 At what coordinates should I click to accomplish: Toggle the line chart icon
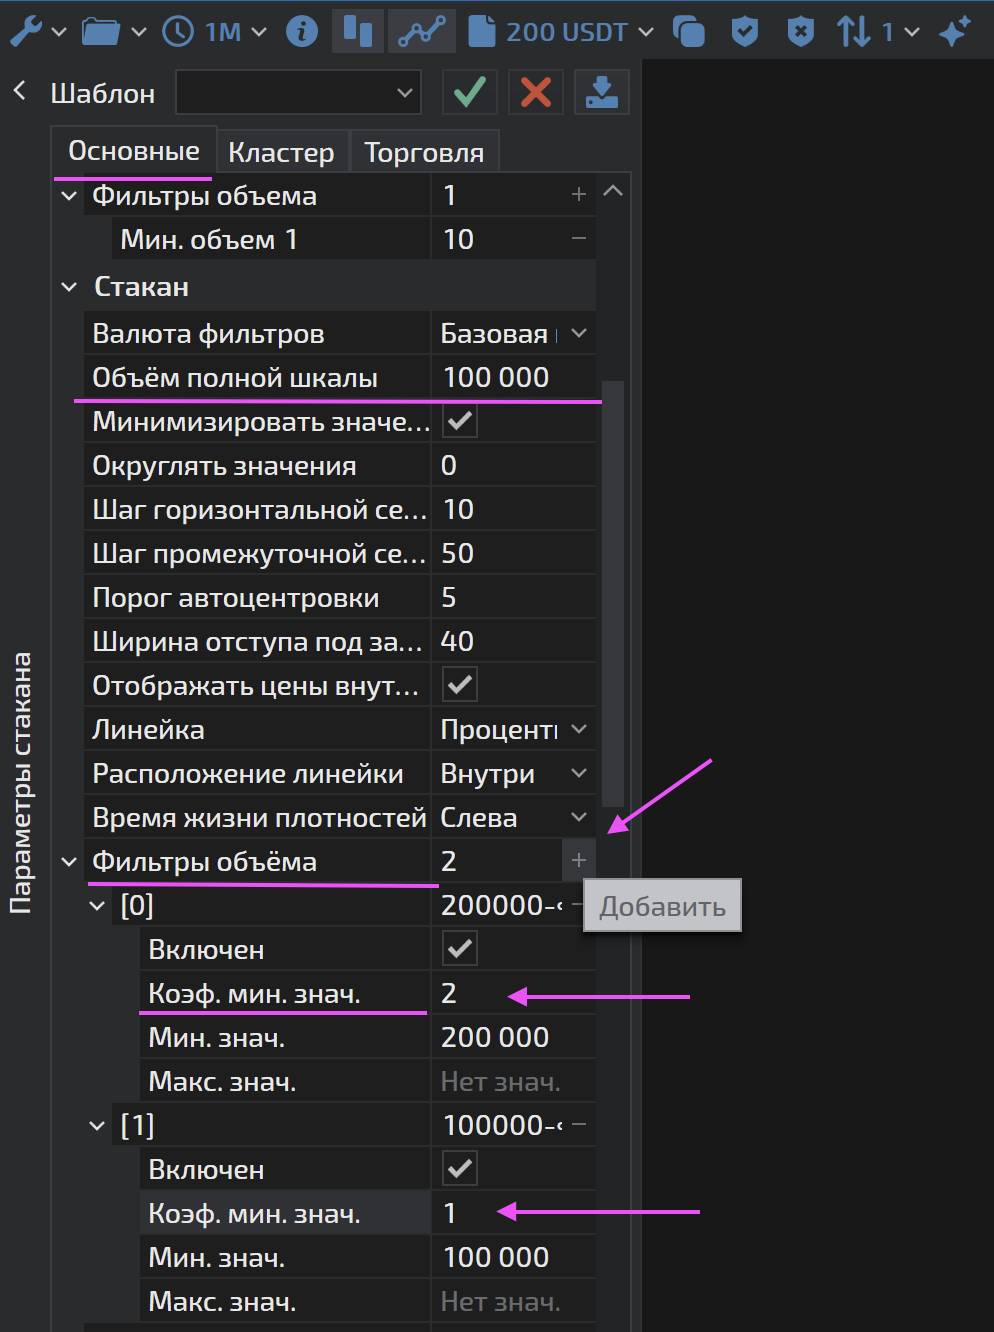pos(421,32)
